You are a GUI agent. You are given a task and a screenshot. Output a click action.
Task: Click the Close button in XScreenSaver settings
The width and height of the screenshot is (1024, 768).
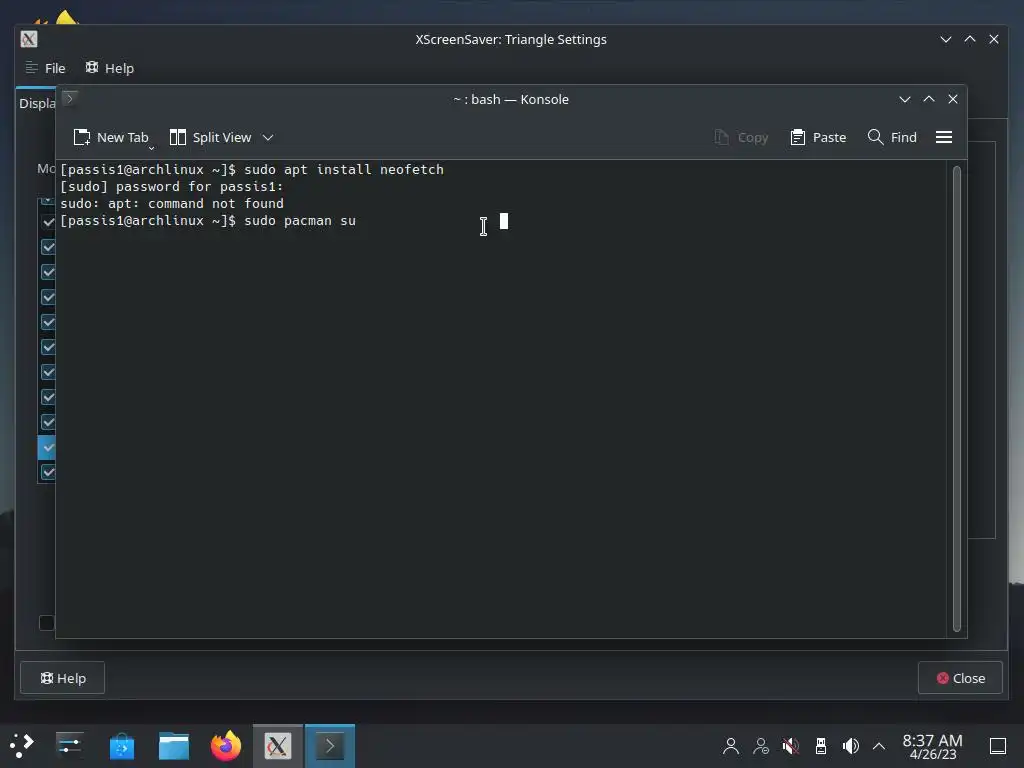(960, 678)
